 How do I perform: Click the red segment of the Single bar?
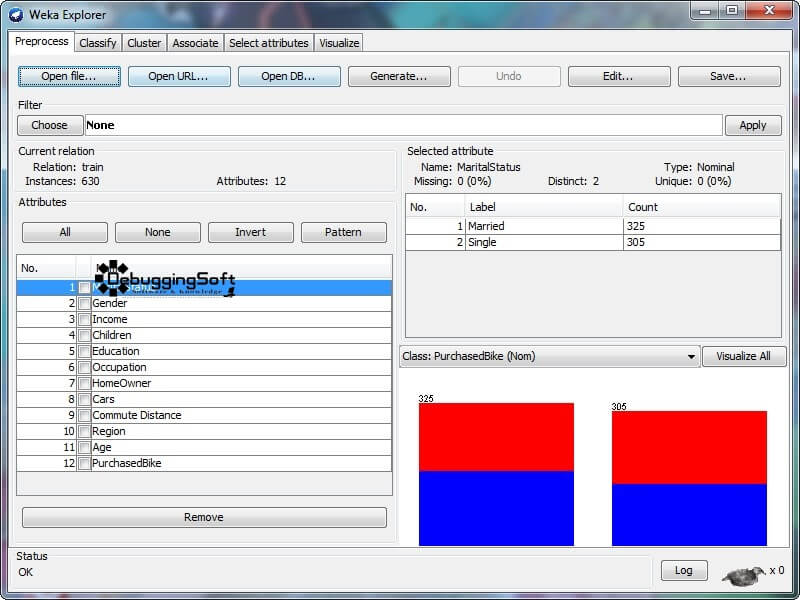pyautogui.click(x=689, y=447)
